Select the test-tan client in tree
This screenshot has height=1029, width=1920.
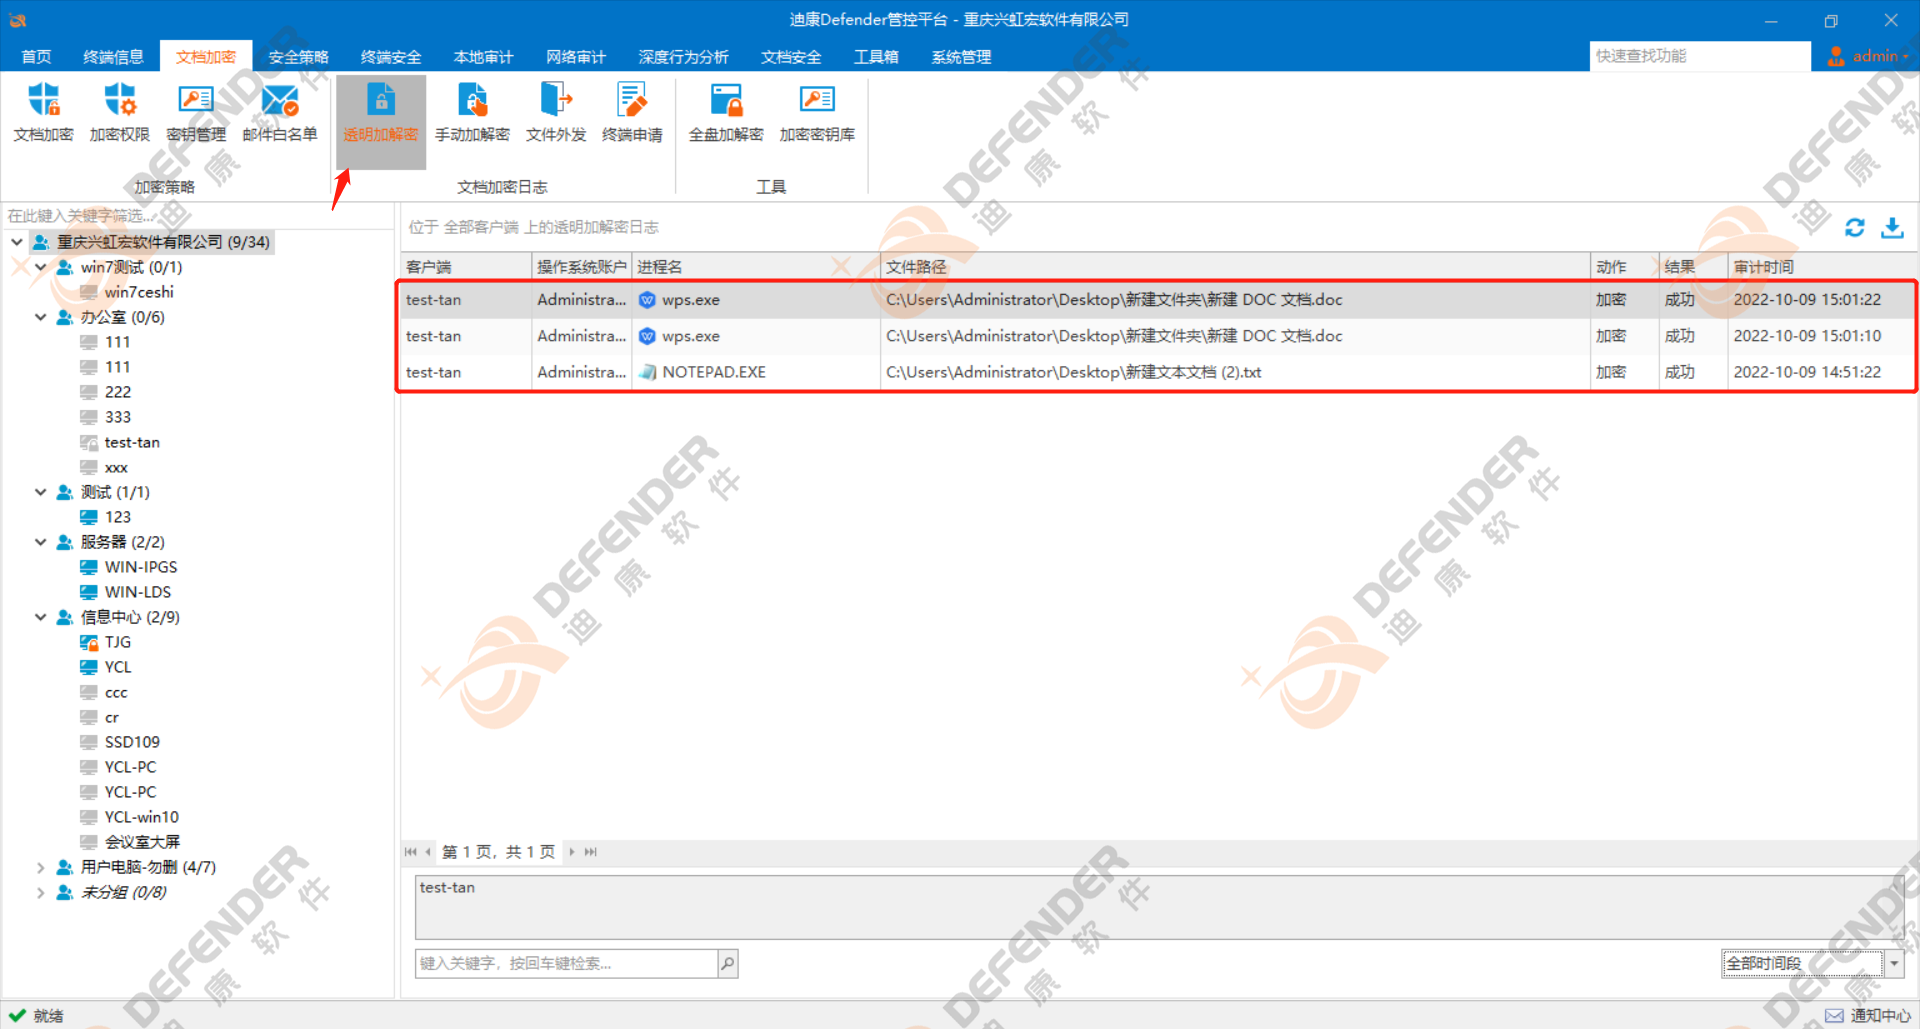132,442
